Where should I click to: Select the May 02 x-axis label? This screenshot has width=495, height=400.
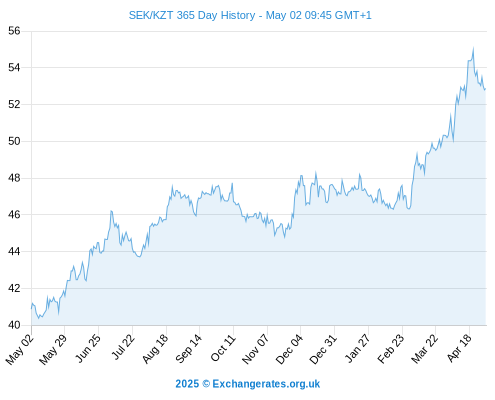pos(20,349)
